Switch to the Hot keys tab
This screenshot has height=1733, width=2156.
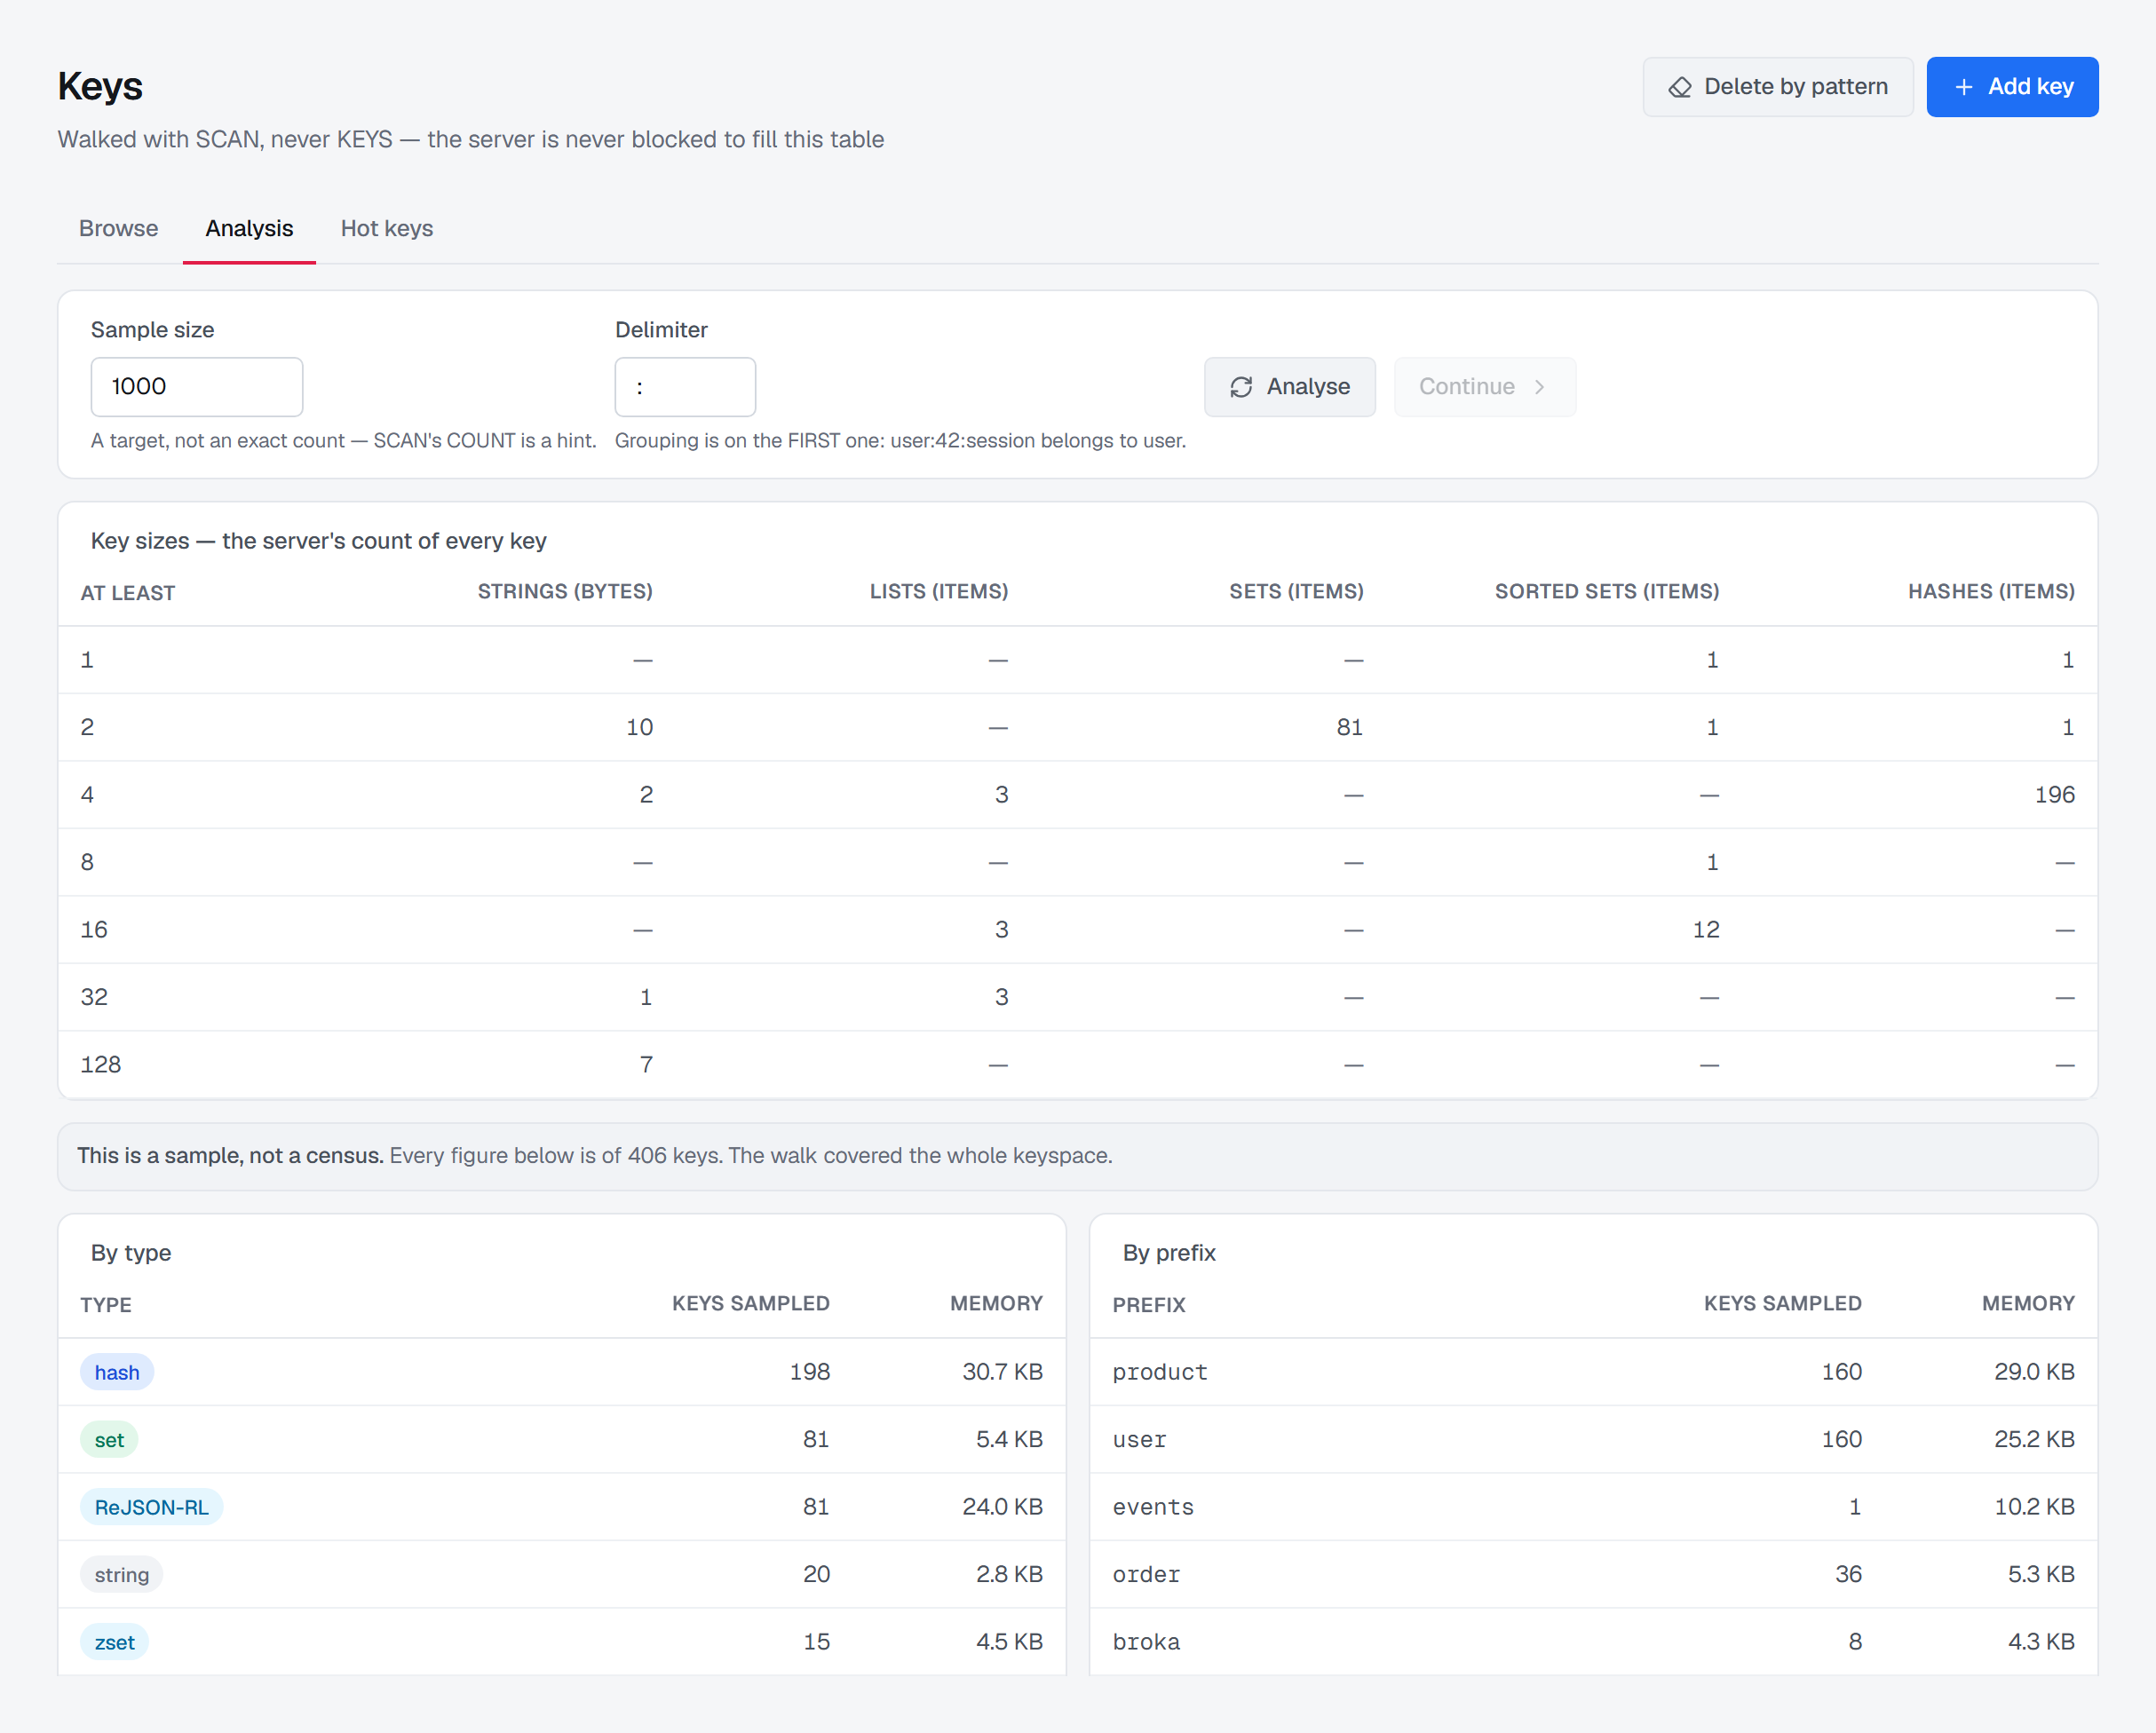[x=387, y=228]
